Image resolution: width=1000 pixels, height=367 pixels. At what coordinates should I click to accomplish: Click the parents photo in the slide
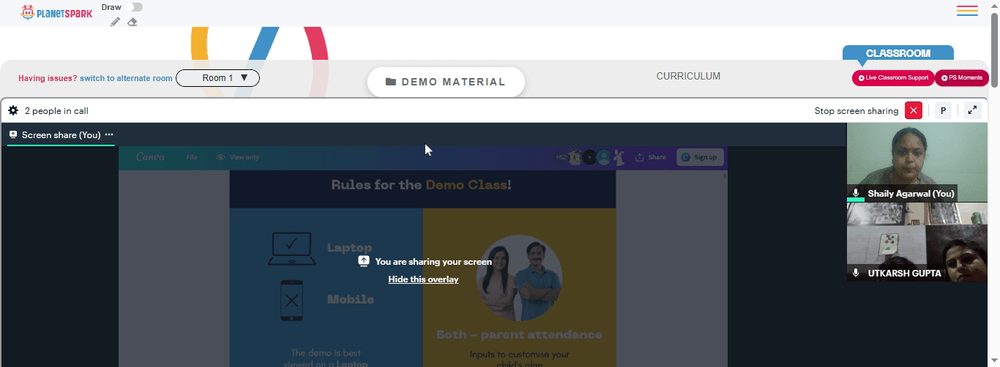coord(519,278)
